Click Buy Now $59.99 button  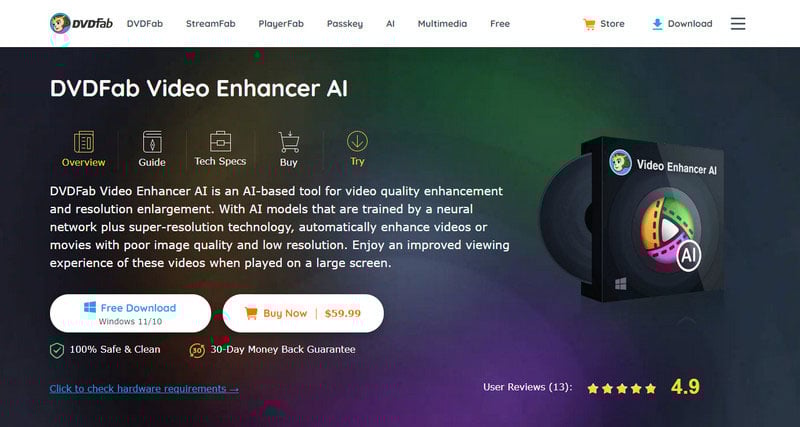tap(303, 313)
